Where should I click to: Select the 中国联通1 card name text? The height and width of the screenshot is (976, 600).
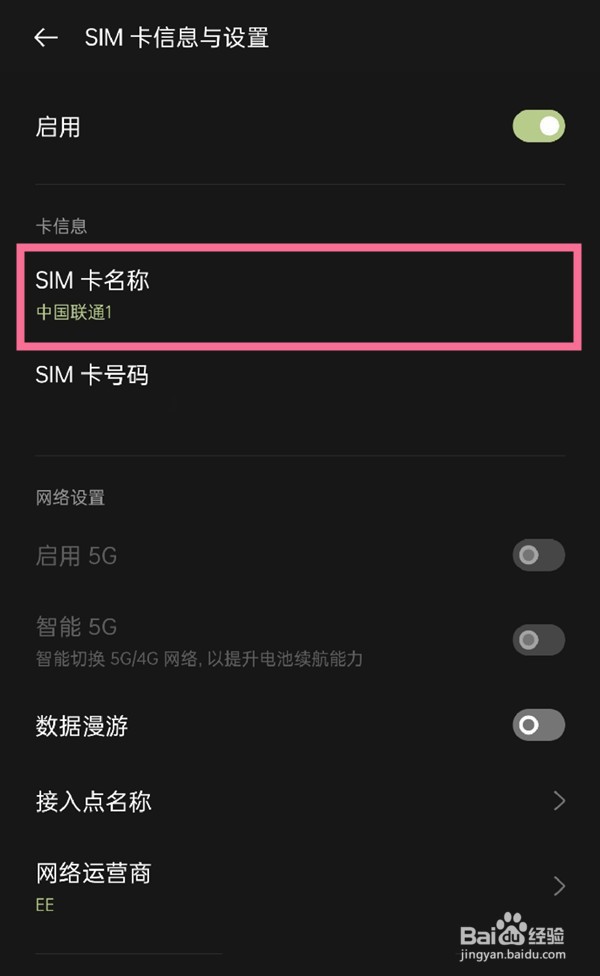coord(73,312)
